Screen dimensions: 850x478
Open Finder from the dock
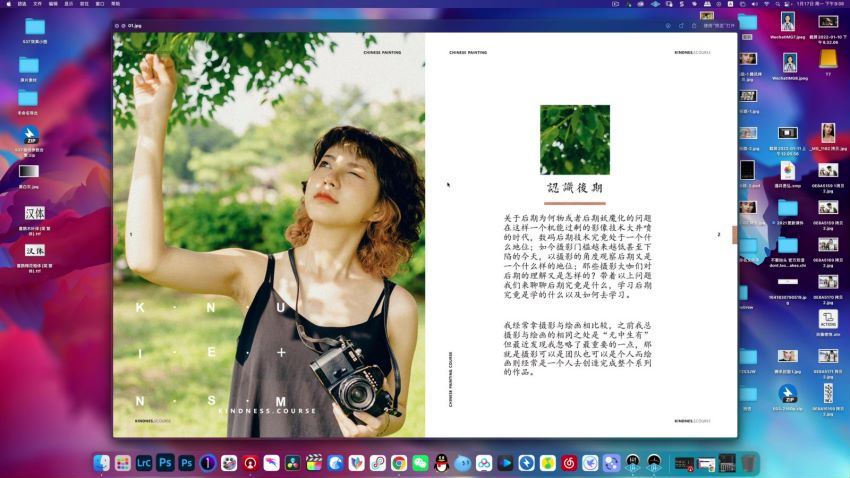tap(101, 463)
